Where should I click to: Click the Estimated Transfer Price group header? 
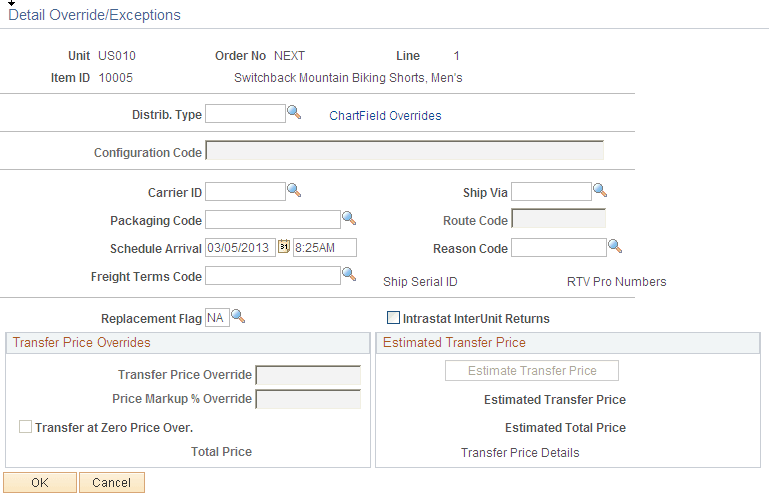point(568,343)
